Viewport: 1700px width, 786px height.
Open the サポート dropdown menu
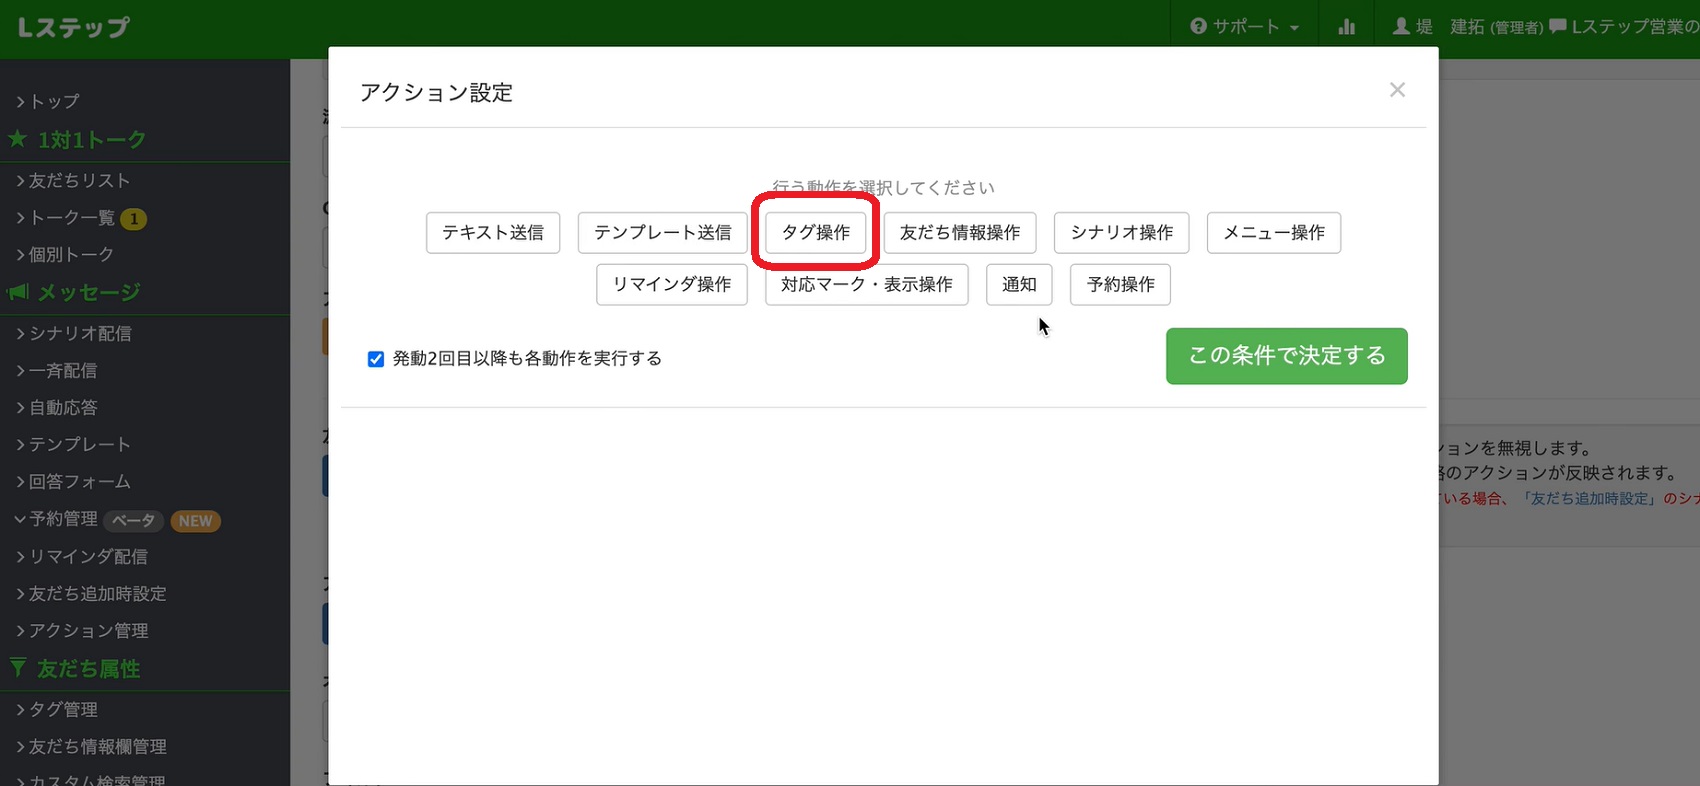[1245, 27]
